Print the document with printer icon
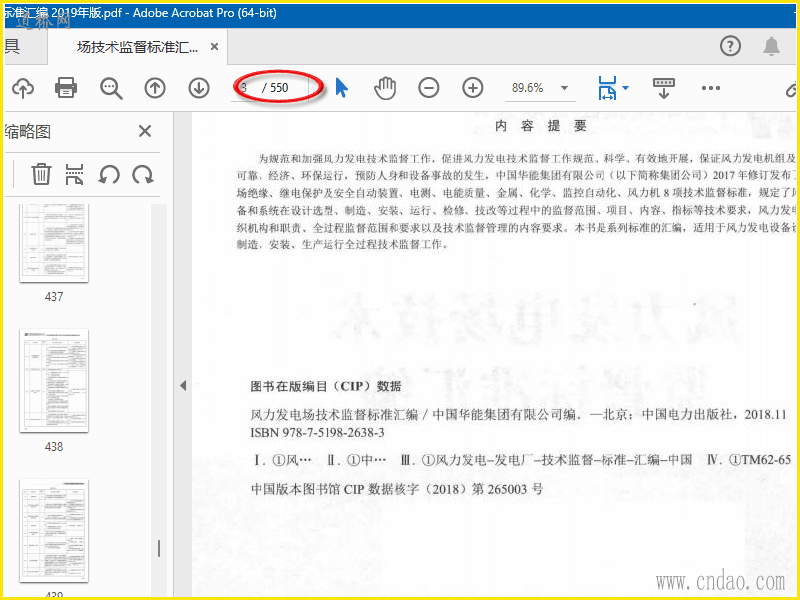Viewport: 800px width, 600px height. click(x=66, y=88)
